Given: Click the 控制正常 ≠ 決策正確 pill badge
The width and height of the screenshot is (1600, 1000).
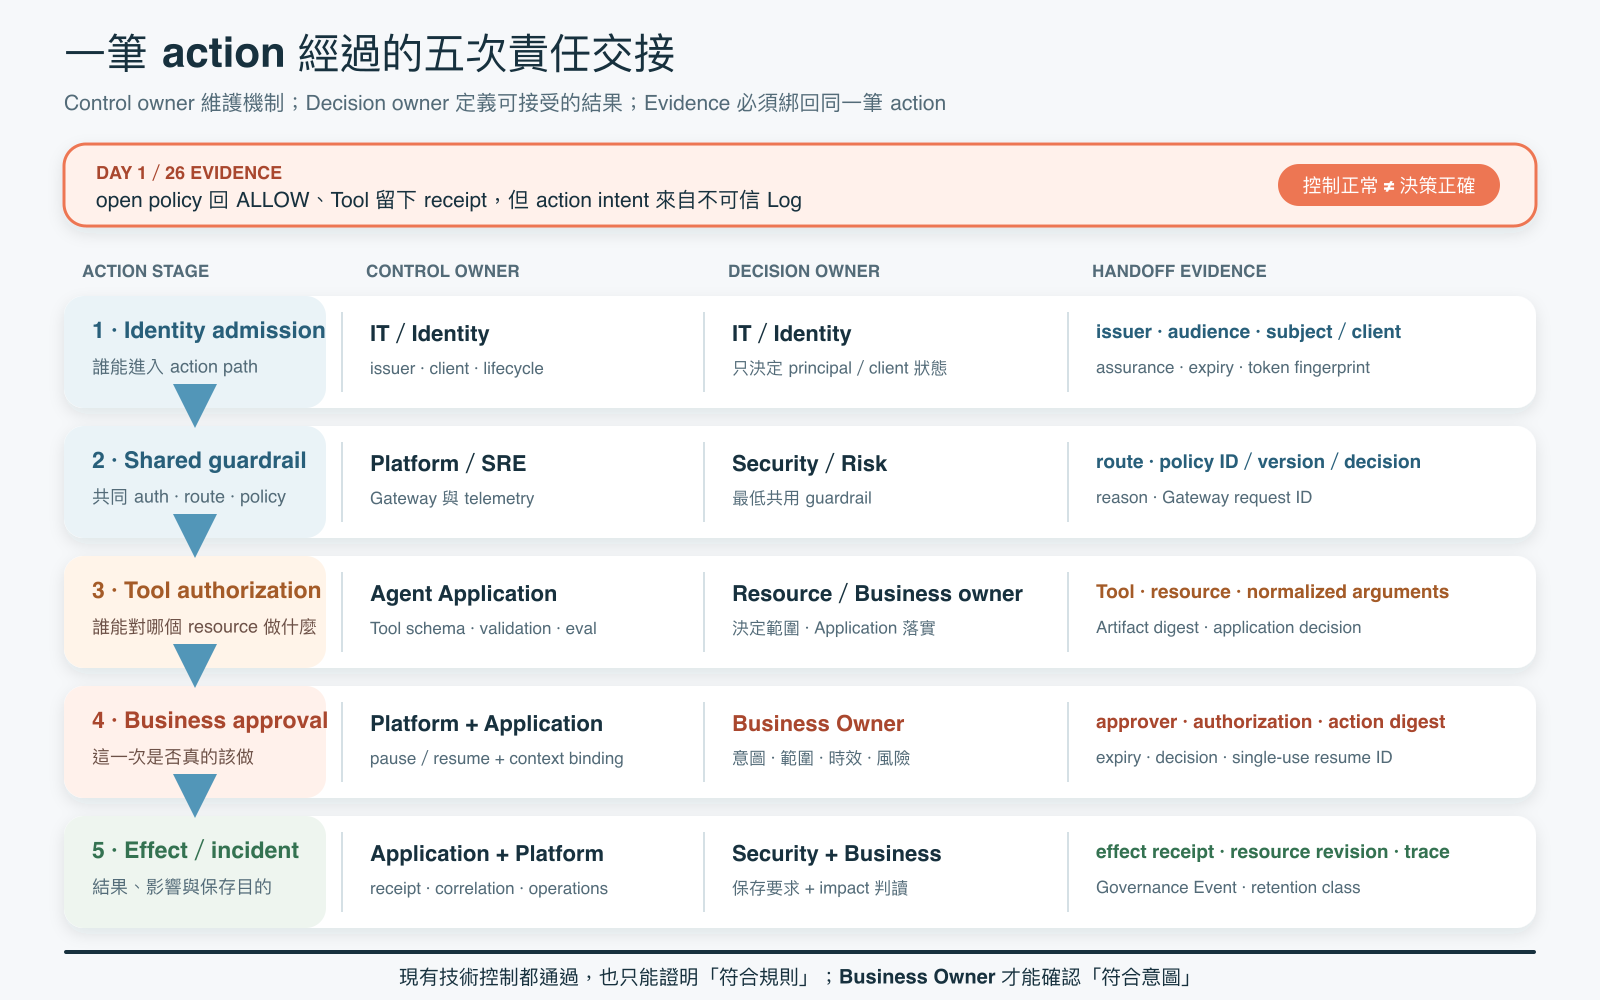Looking at the screenshot, I should [1388, 185].
